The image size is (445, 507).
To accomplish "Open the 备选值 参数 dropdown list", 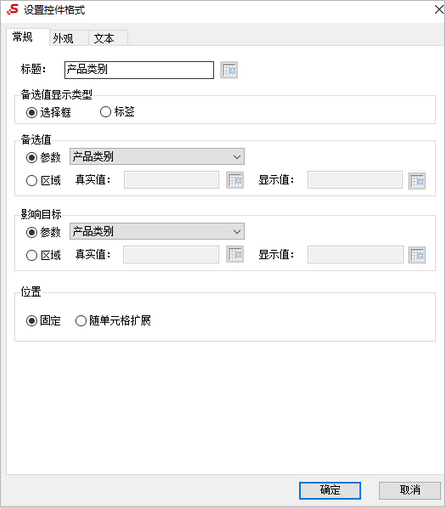I will point(157,157).
